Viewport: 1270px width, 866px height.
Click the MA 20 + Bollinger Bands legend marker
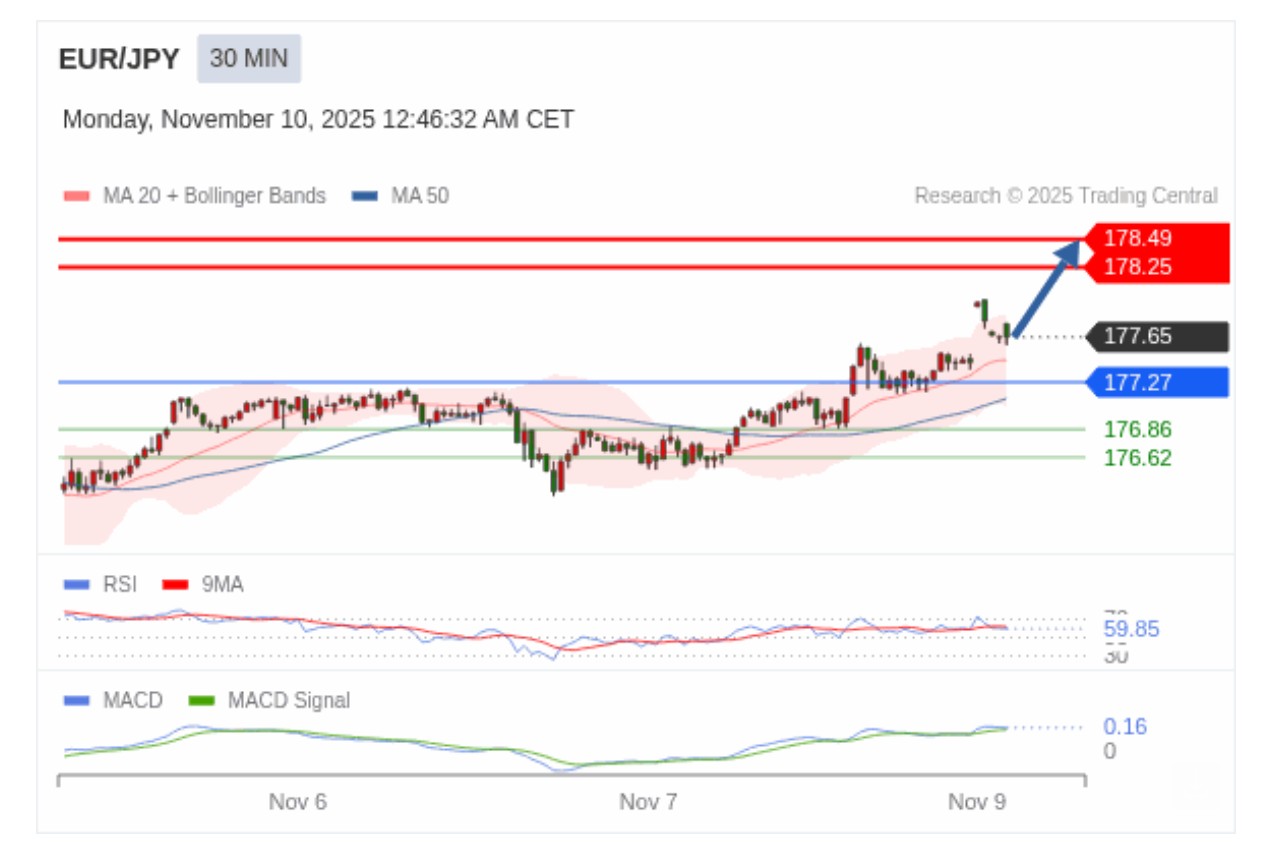tap(77, 196)
